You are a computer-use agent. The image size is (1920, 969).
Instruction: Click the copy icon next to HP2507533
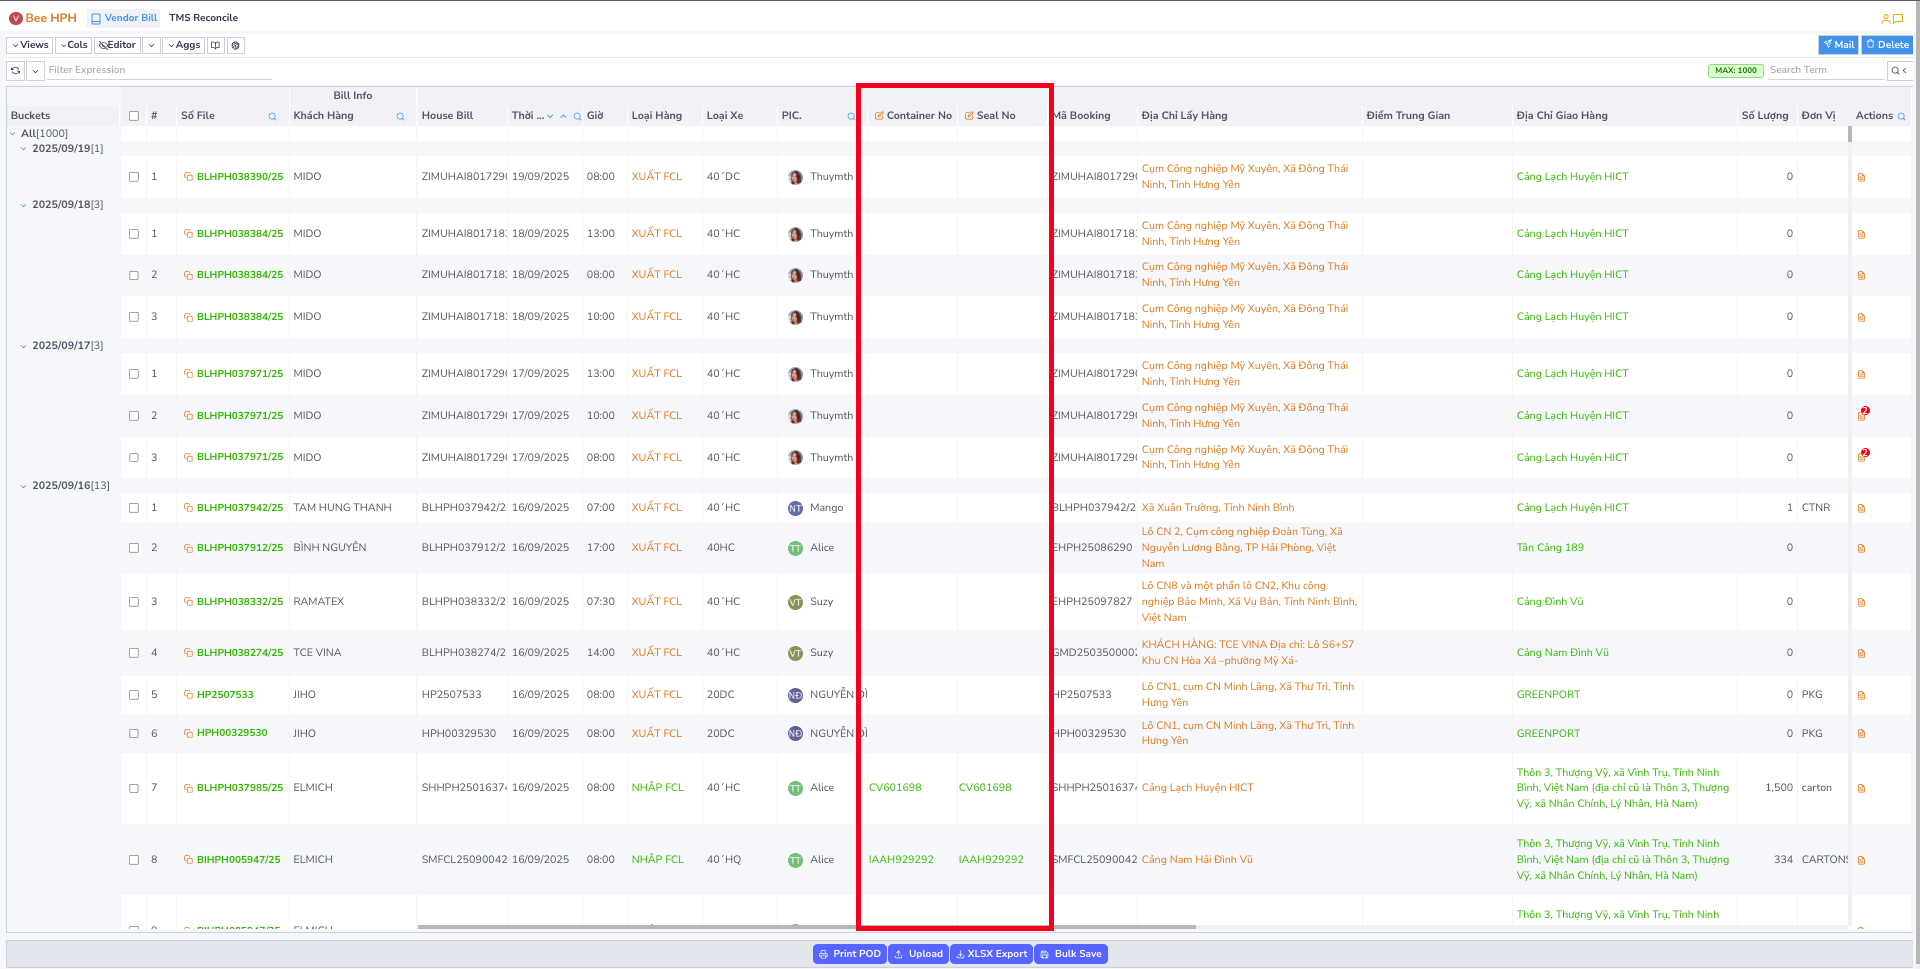pos(188,695)
